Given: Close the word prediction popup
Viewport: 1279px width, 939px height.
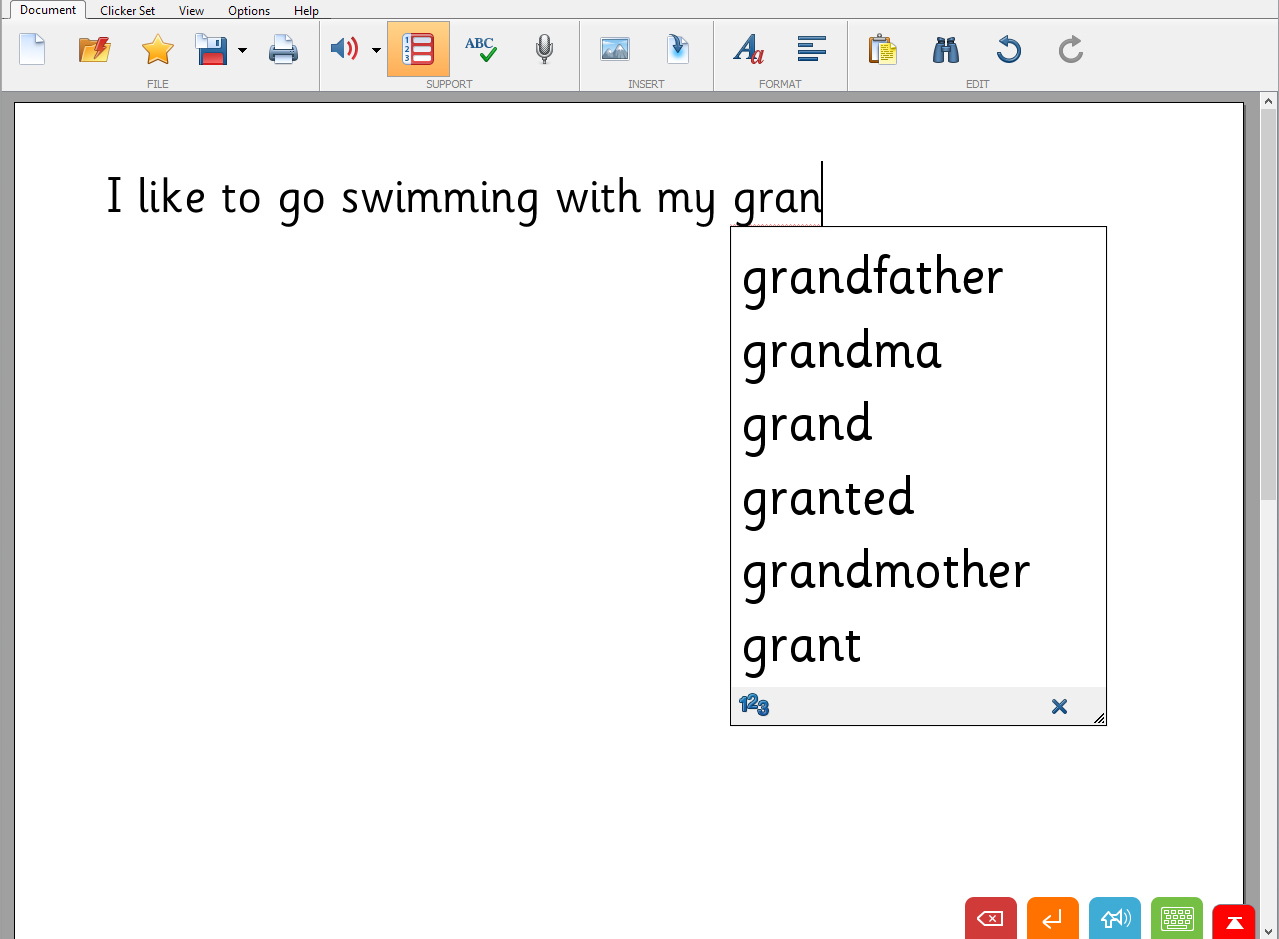Looking at the screenshot, I should point(1059,707).
